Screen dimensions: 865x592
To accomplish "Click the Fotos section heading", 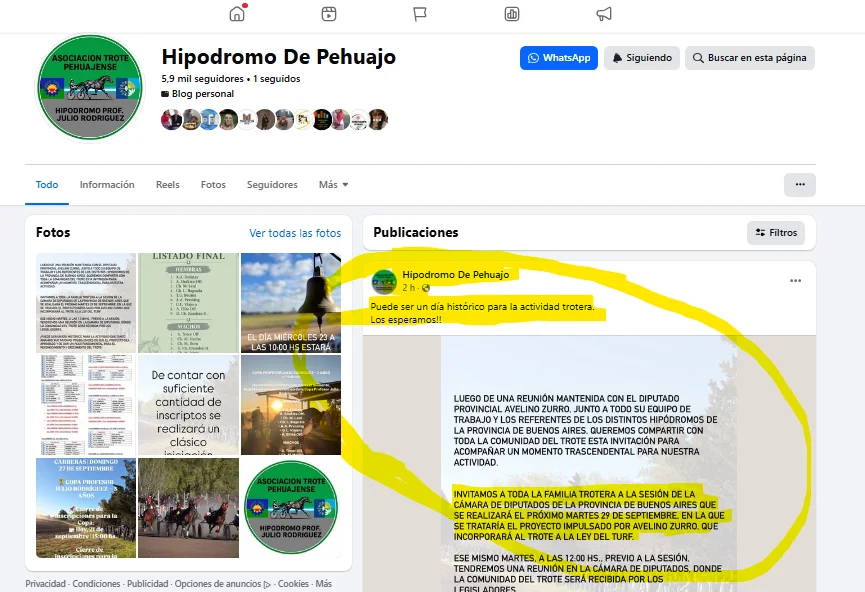I will coord(53,233).
